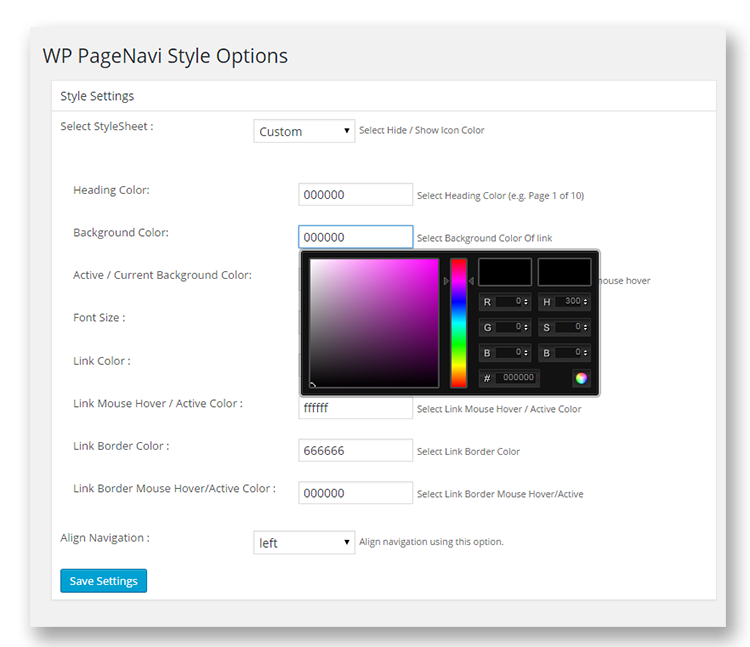Screen dimensions: 750x647
Task: Click the rainbow hue slider bar
Action: coord(459,323)
